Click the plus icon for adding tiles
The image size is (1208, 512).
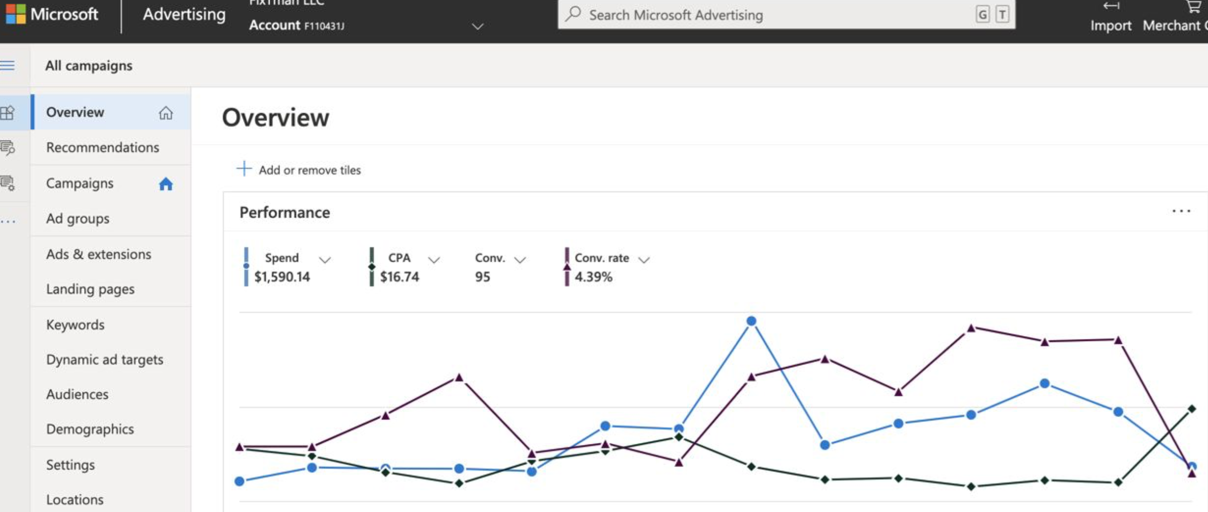(243, 169)
